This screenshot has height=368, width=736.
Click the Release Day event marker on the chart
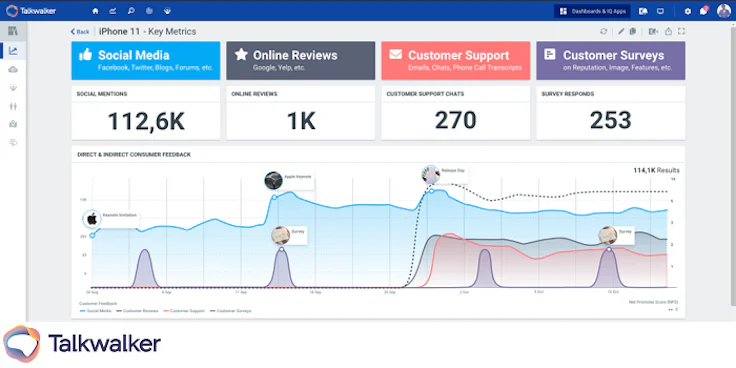coord(430,174)
